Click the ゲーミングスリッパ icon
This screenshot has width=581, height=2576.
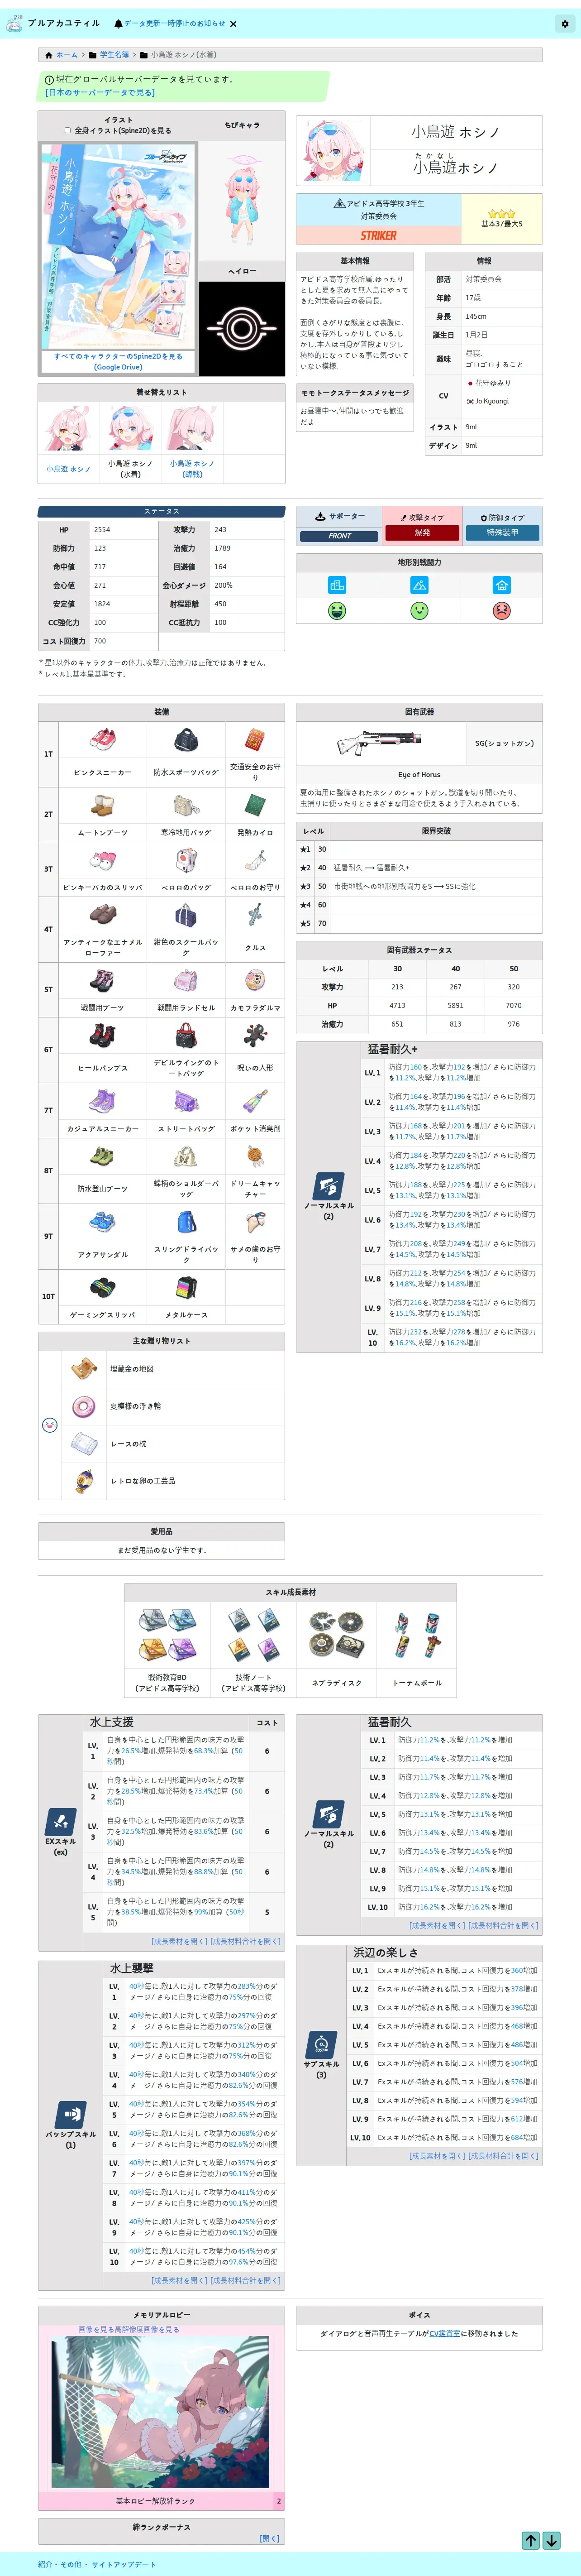coord(102,1286)
